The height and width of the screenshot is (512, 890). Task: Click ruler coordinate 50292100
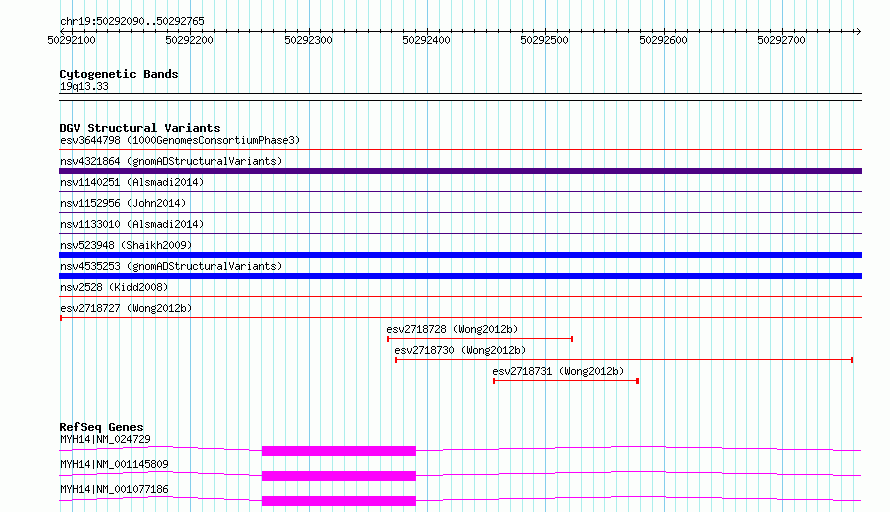point(72,40)
